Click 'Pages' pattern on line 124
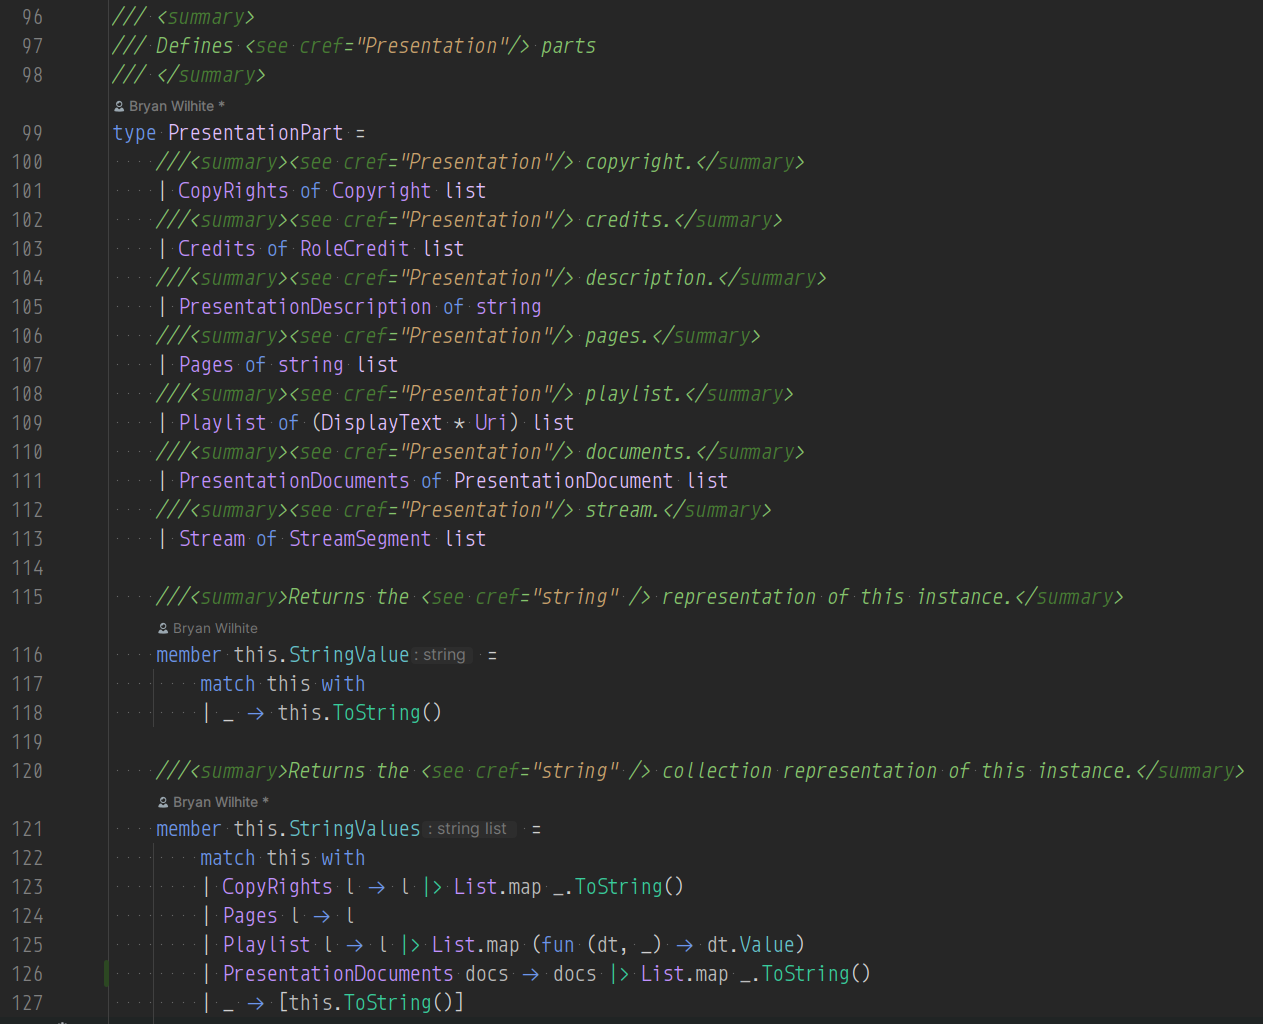The image size is (1263, 1024). coord(250,916)
